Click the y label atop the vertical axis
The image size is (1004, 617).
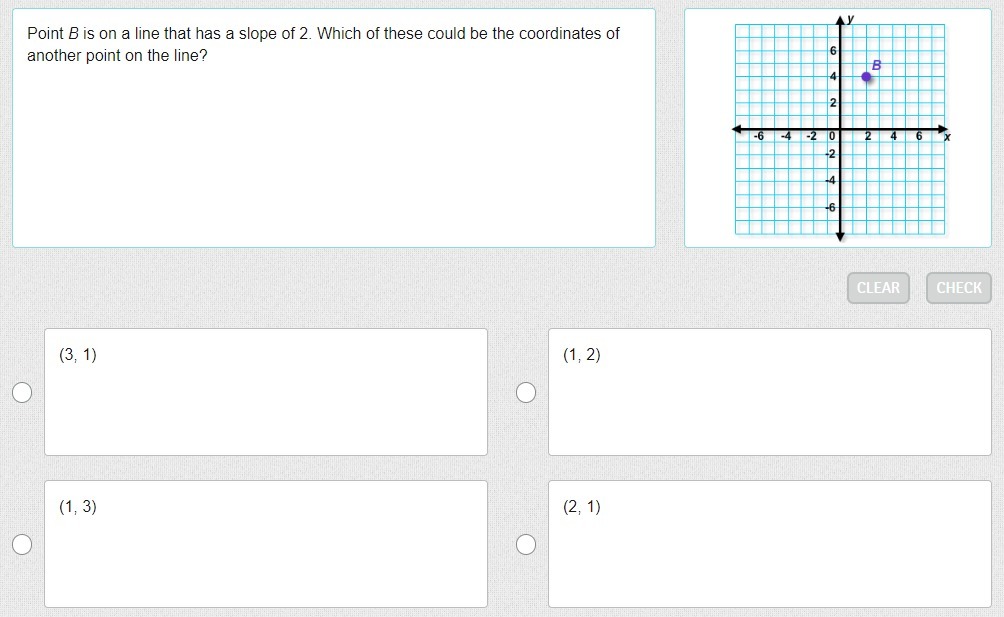[x=851, y=19]
